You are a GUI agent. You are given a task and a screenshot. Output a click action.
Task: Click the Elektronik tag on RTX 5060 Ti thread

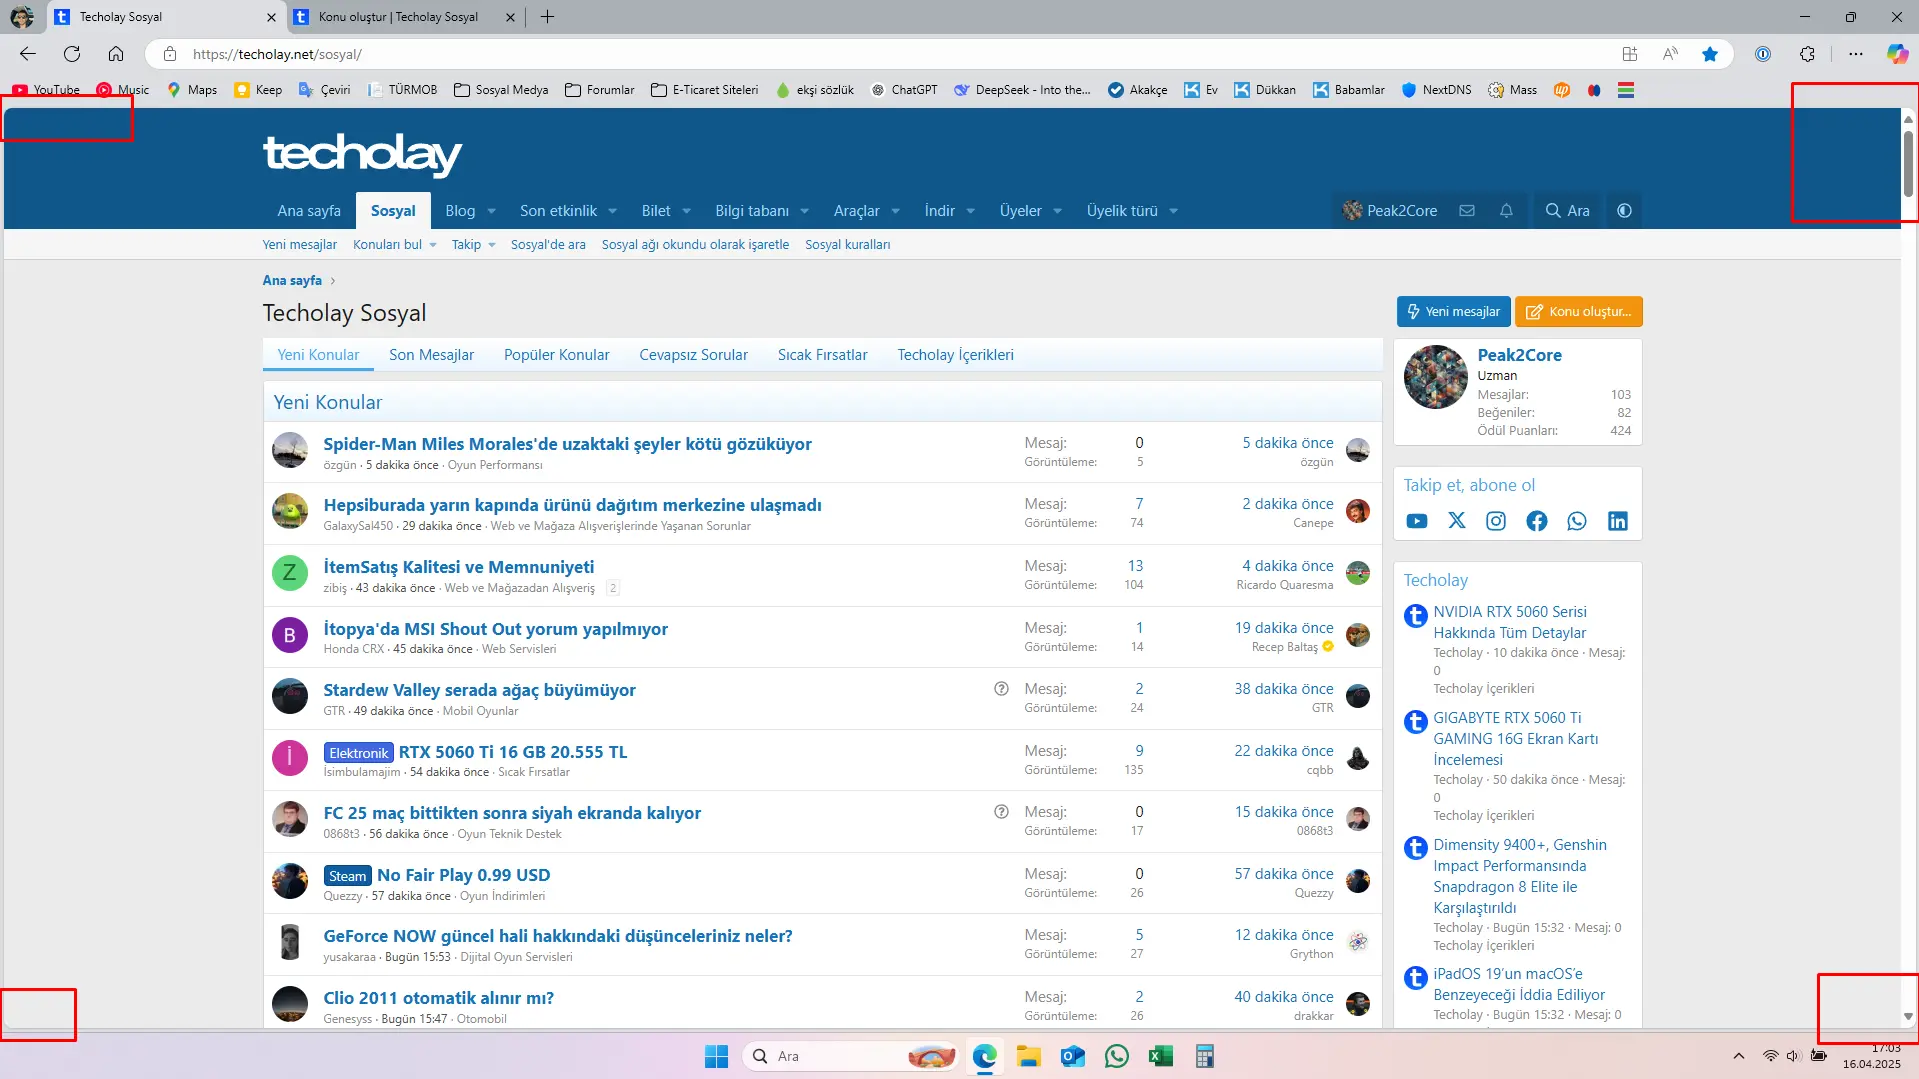pos(358,753)
